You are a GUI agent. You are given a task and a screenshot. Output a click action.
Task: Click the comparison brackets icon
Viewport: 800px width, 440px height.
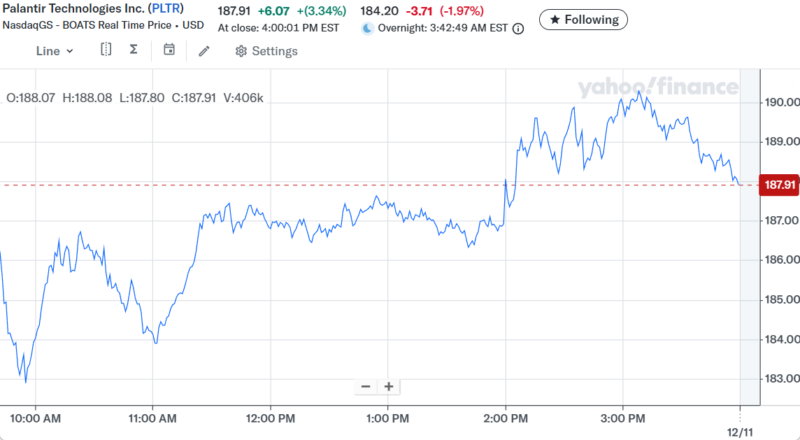coord(106,50)
